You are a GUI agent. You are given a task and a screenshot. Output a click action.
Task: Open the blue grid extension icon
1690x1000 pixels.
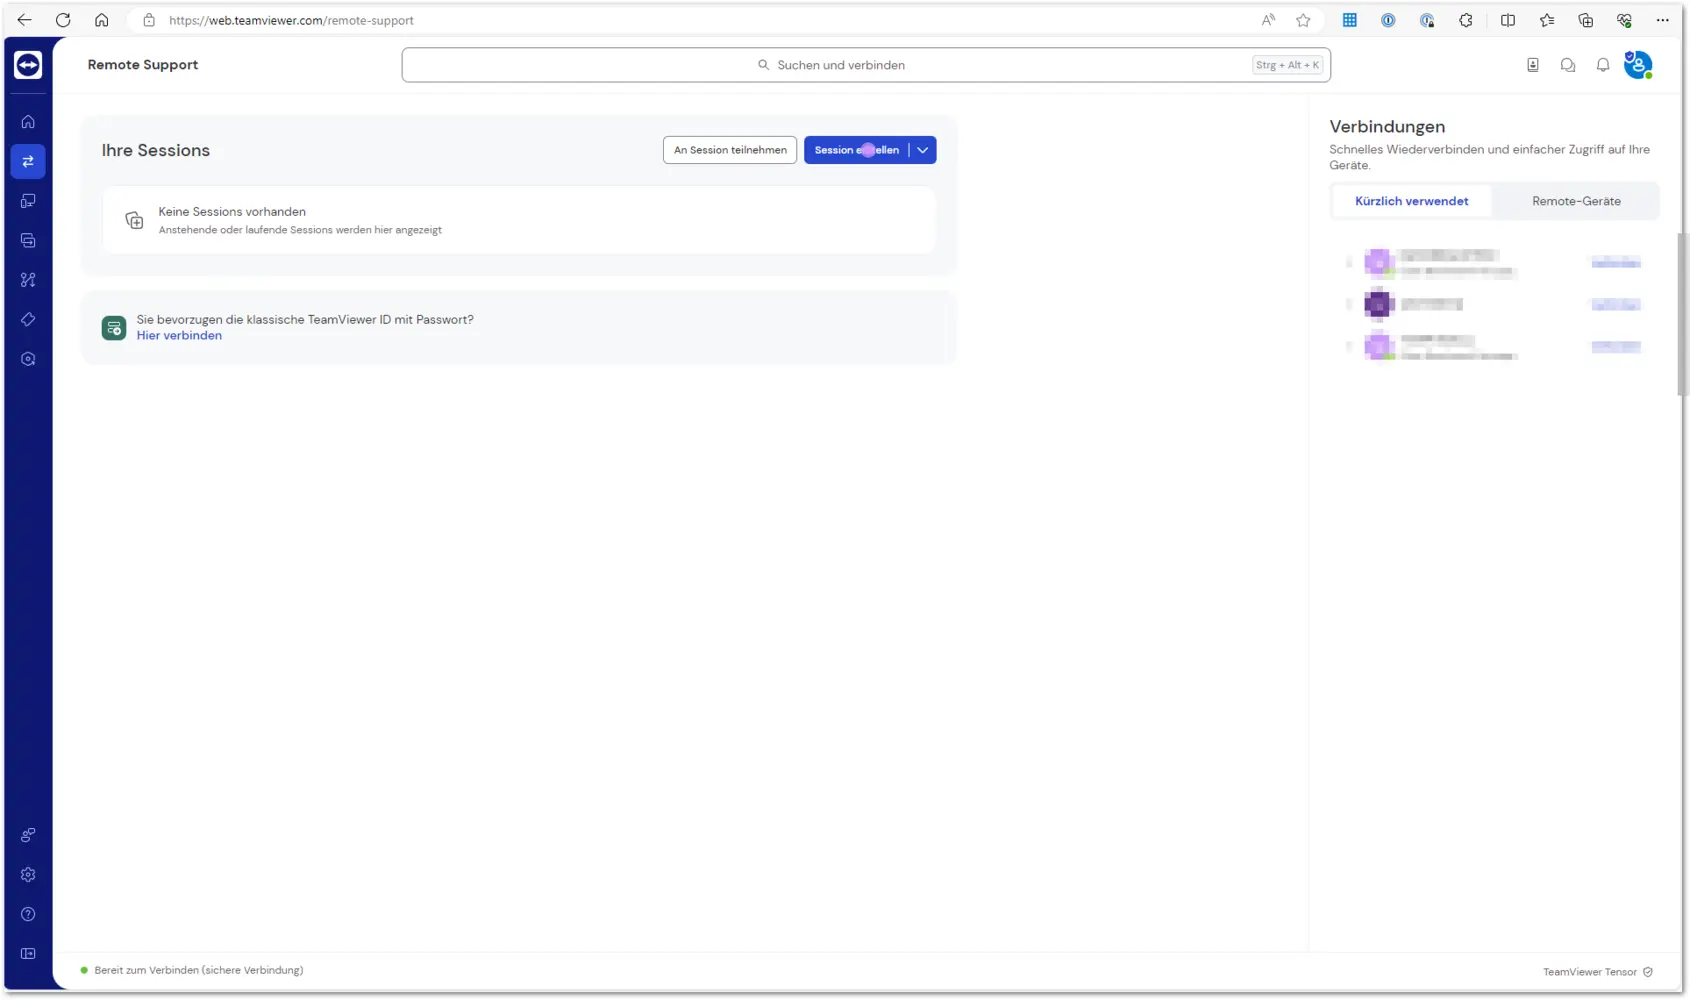[1350, 20]
